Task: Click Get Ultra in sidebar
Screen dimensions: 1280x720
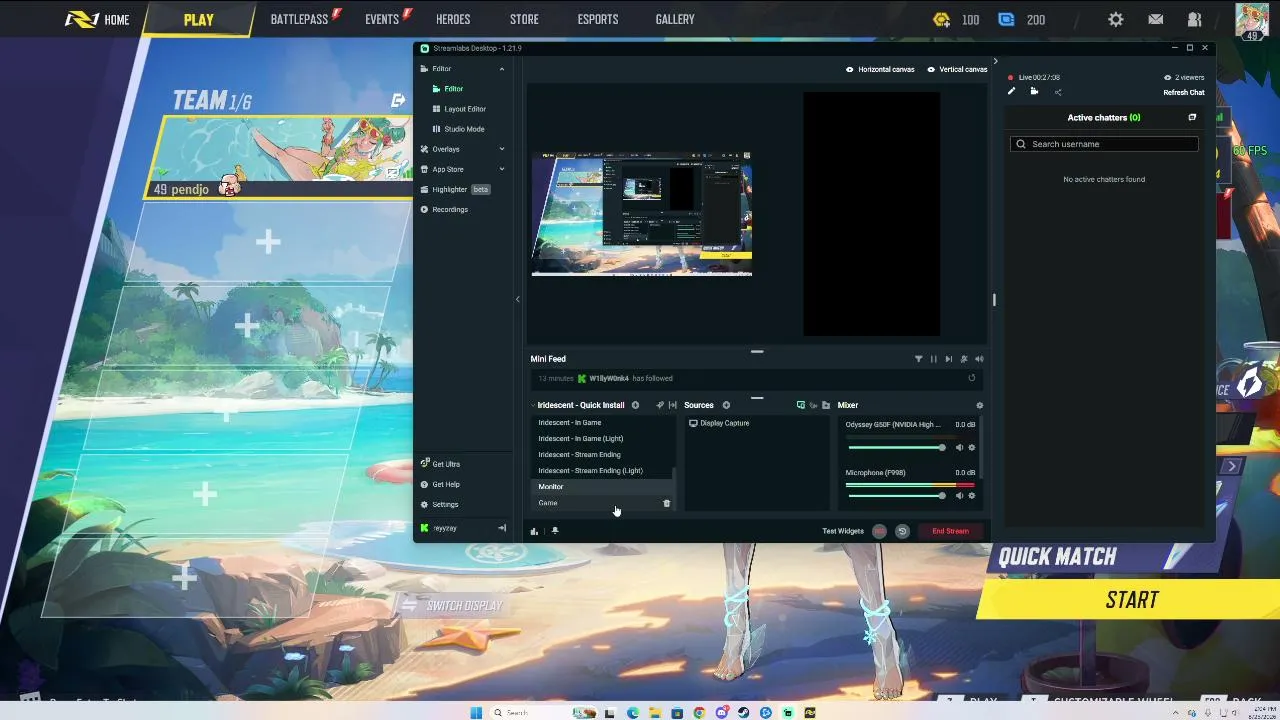Action: pyautogui.click(x=440, y=464)
